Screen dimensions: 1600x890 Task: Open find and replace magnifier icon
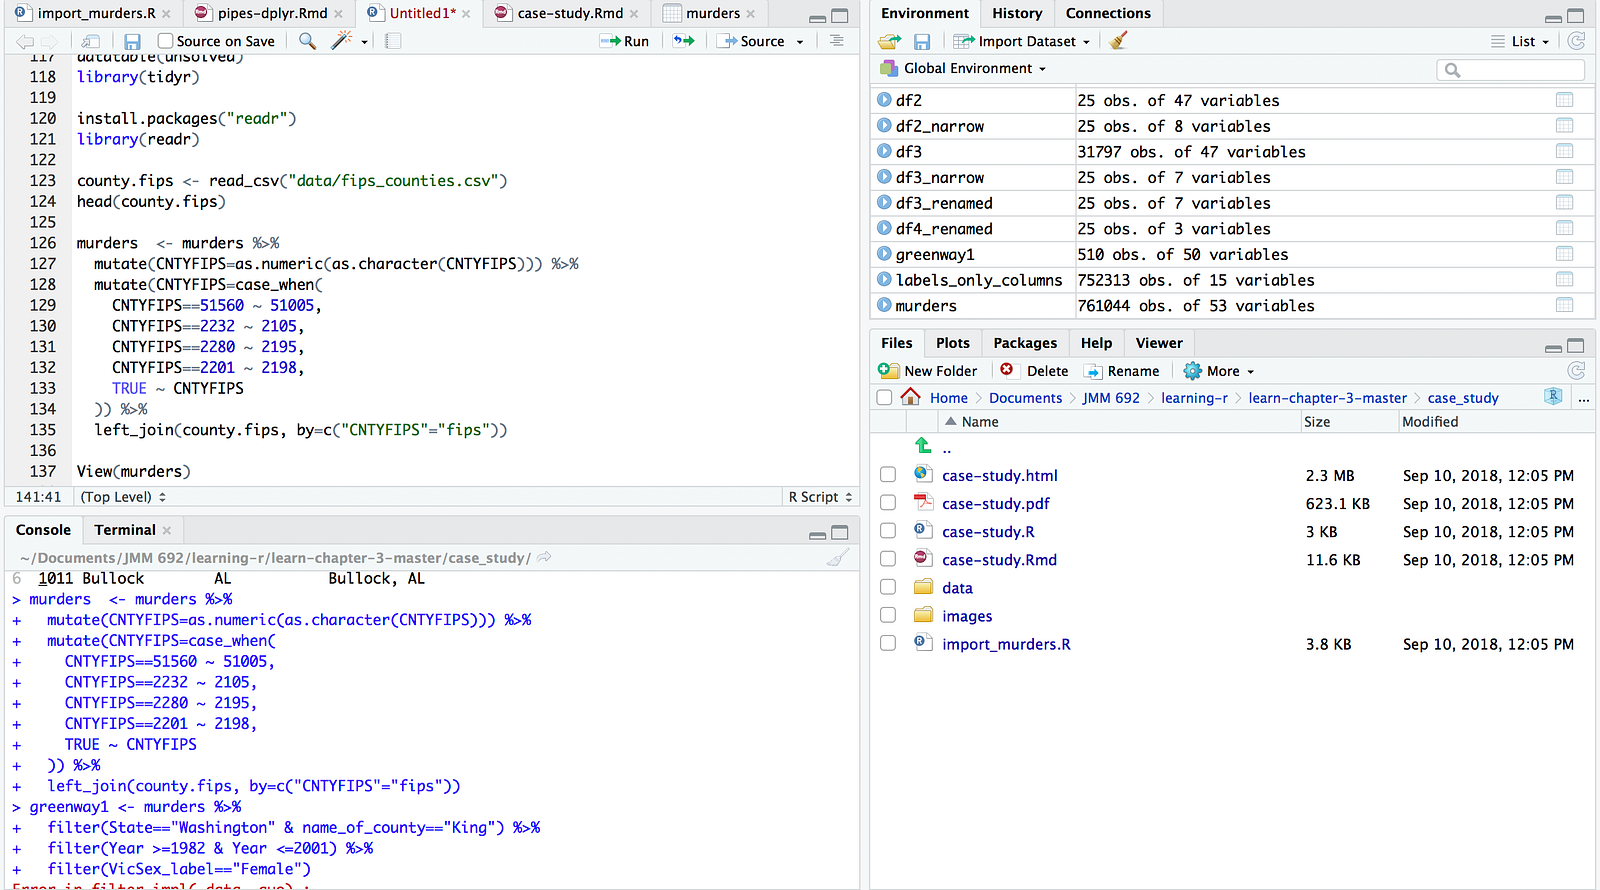(x=307, y=41)
